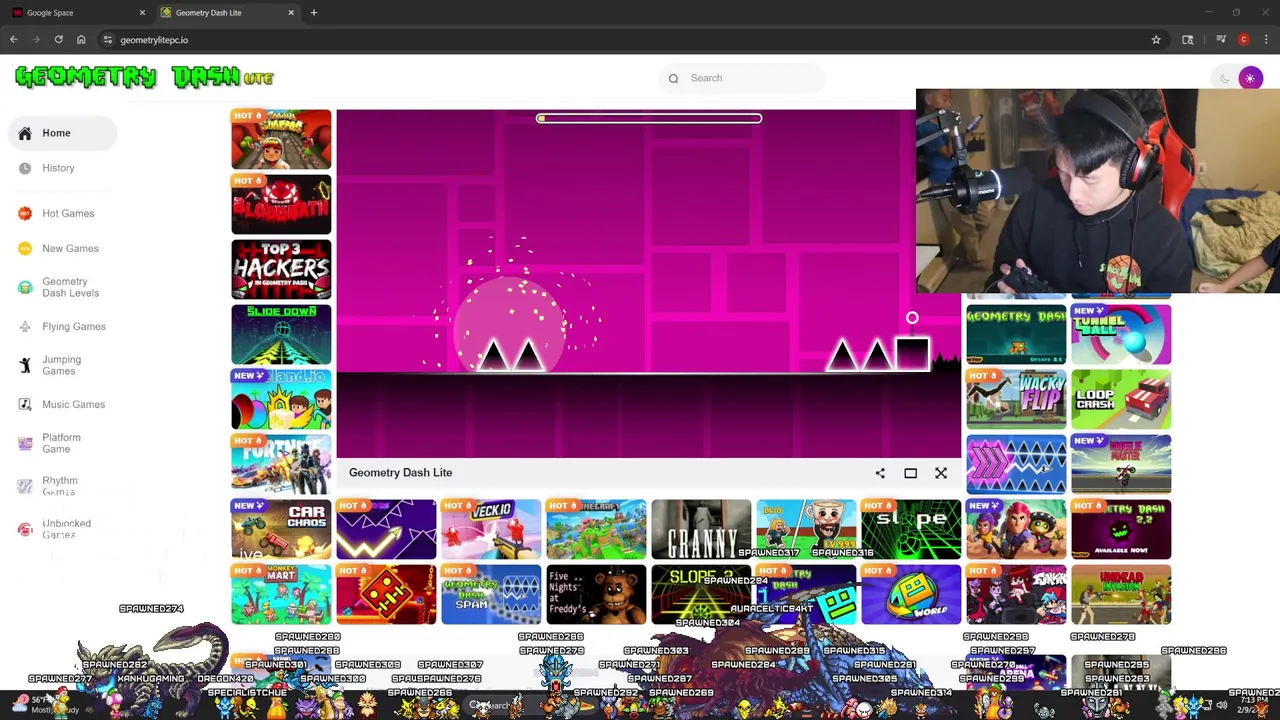Open the Fortnite game thumbnail

[281, 464]
